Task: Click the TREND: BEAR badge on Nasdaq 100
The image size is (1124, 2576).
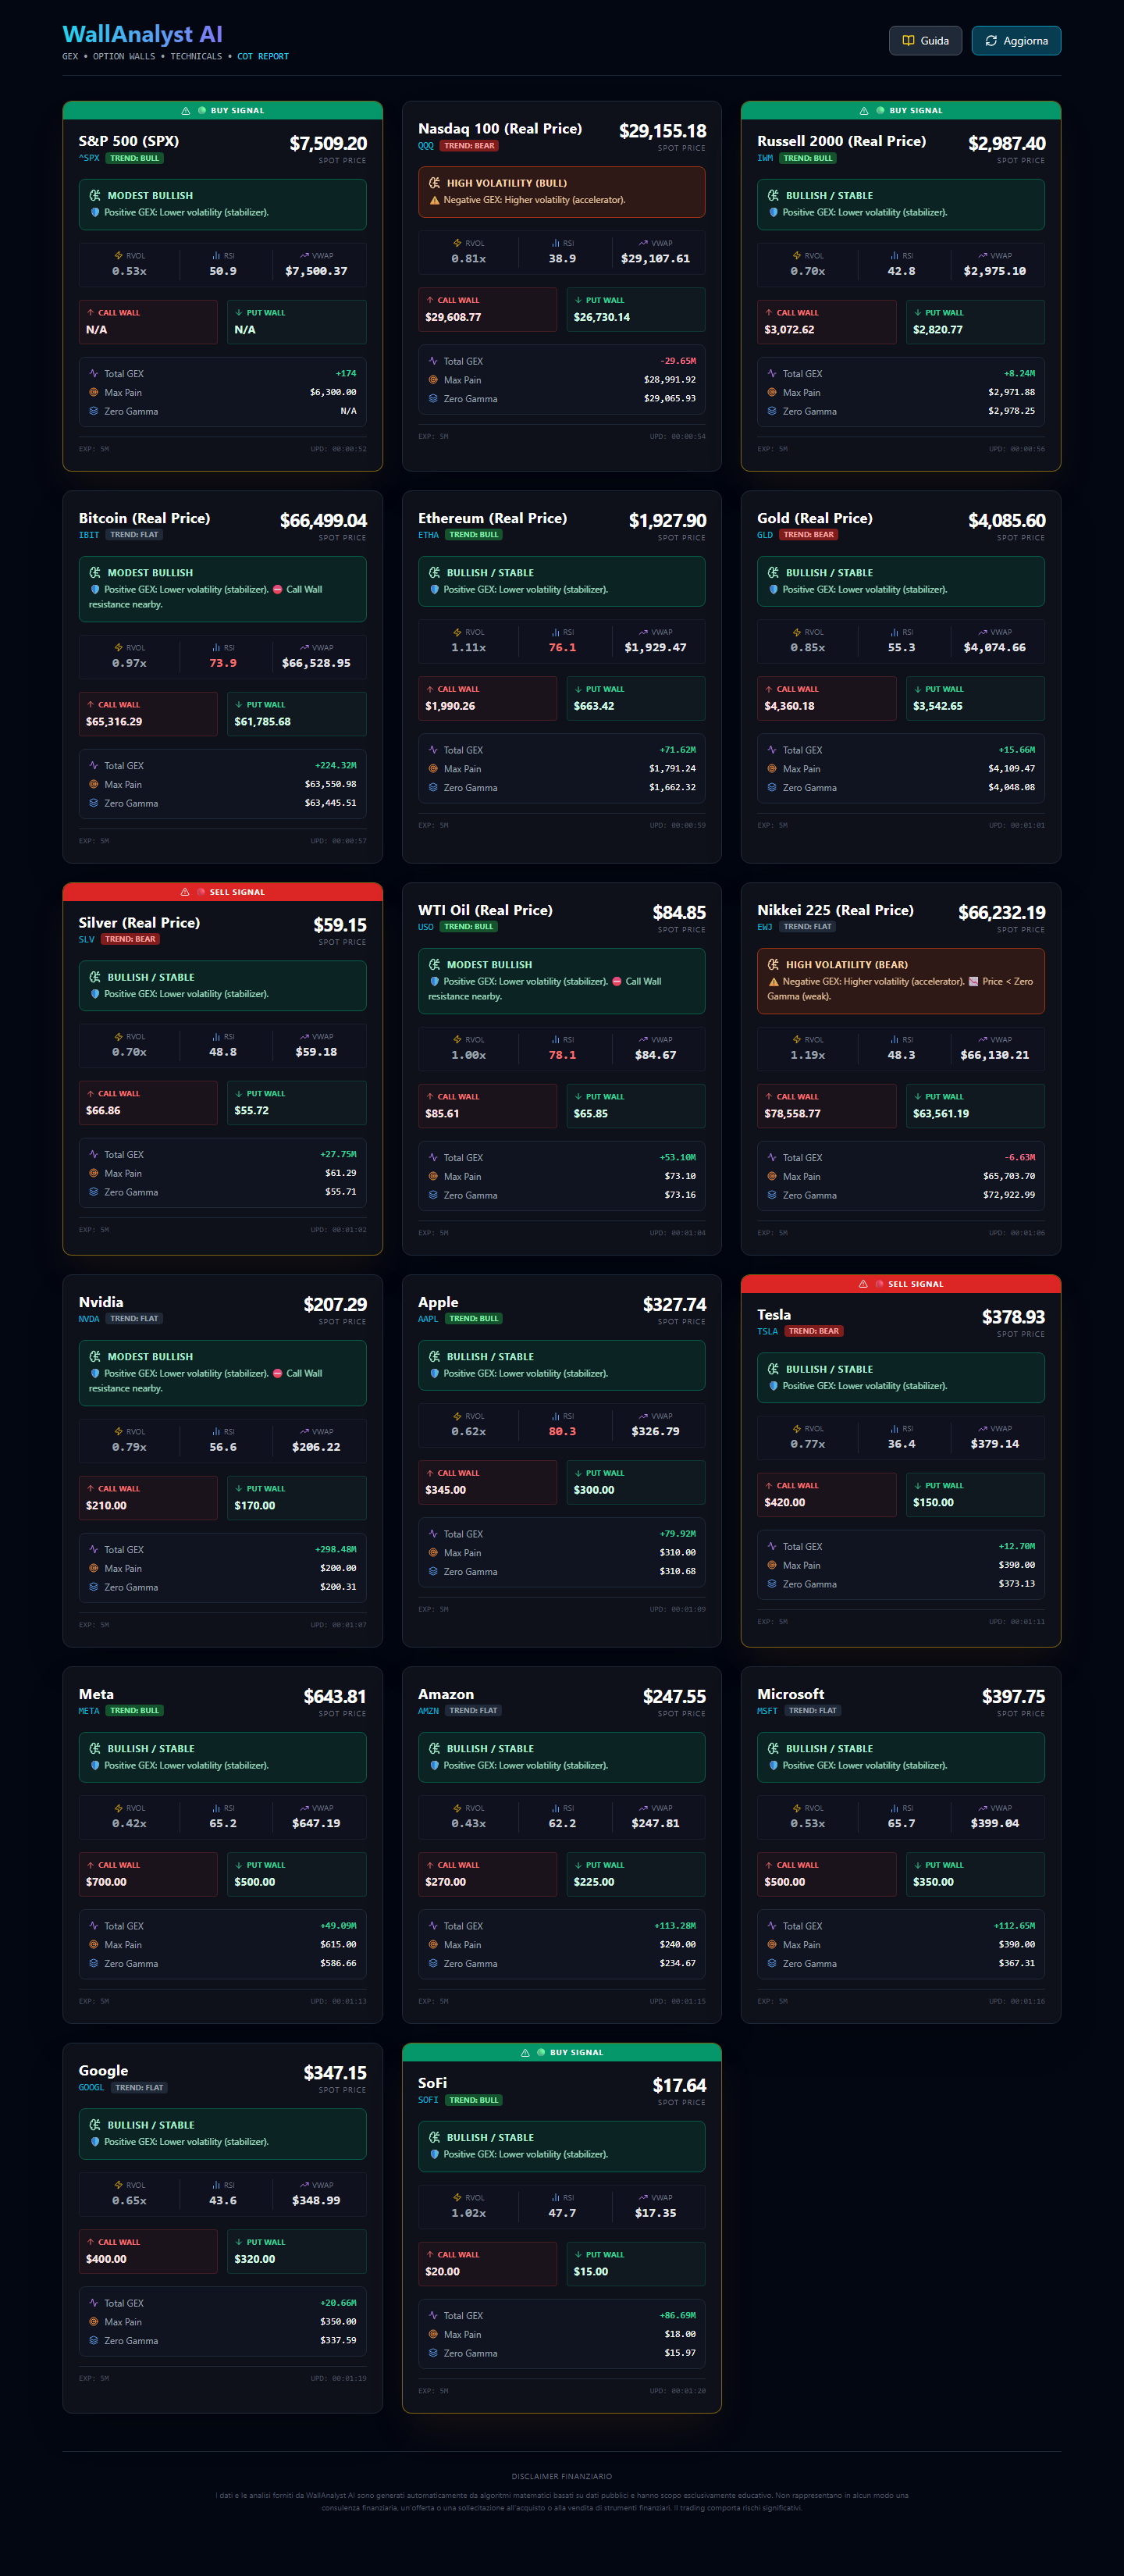Action: point(469,146)
